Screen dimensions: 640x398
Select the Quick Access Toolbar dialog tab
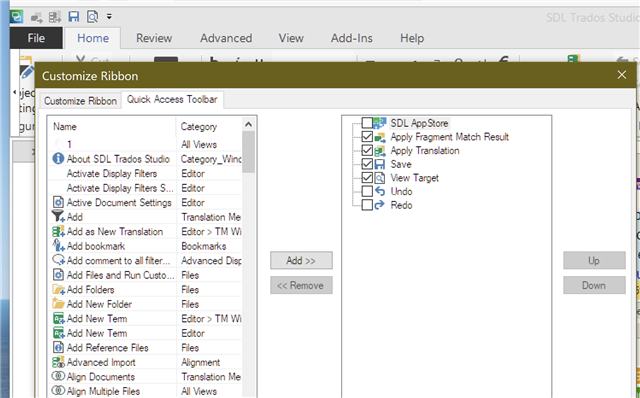click(x=172, y=99)
